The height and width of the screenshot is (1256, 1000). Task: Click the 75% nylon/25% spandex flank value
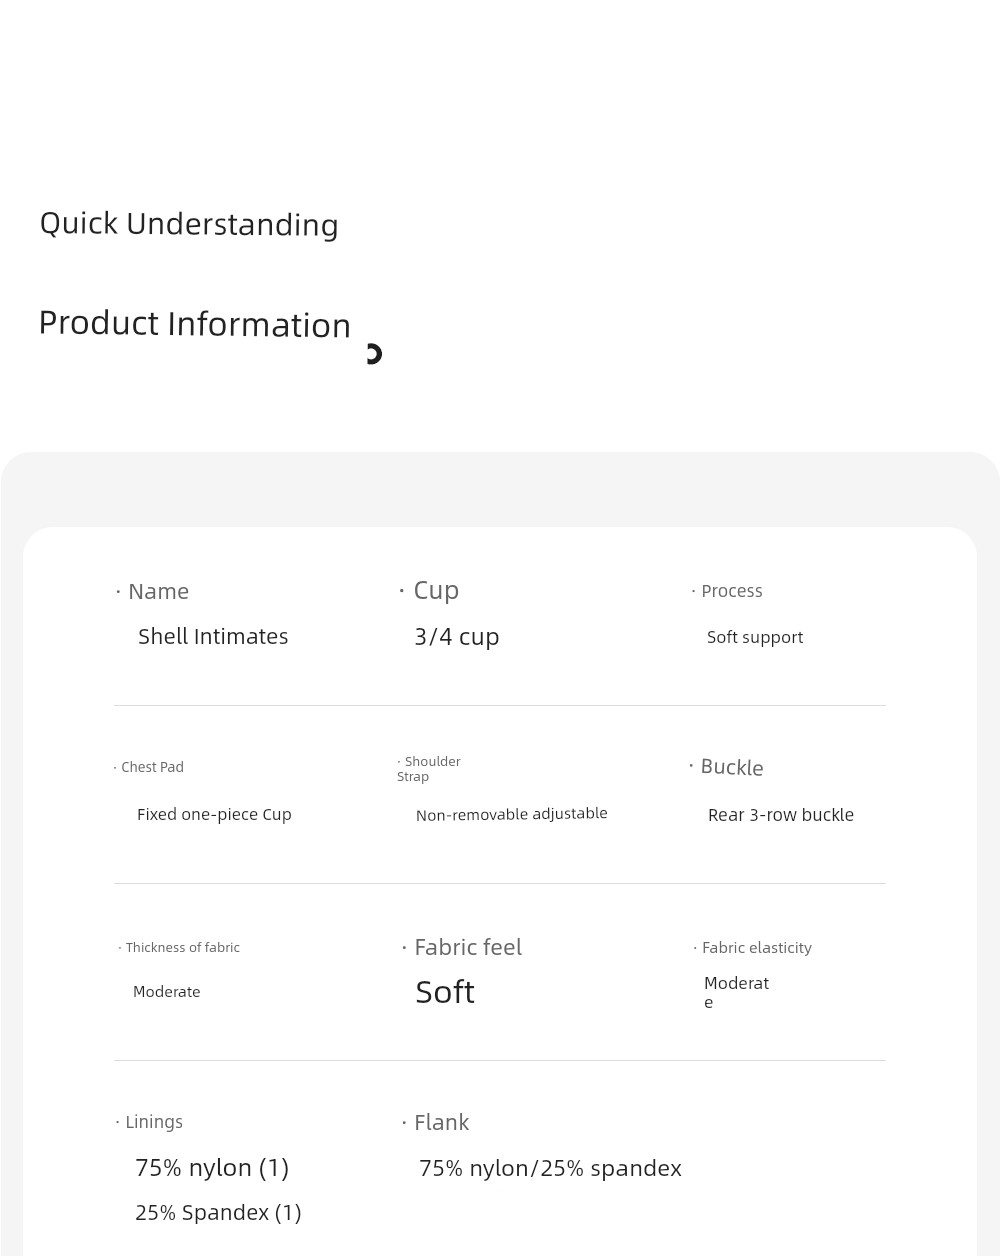tap(550, 1169)
